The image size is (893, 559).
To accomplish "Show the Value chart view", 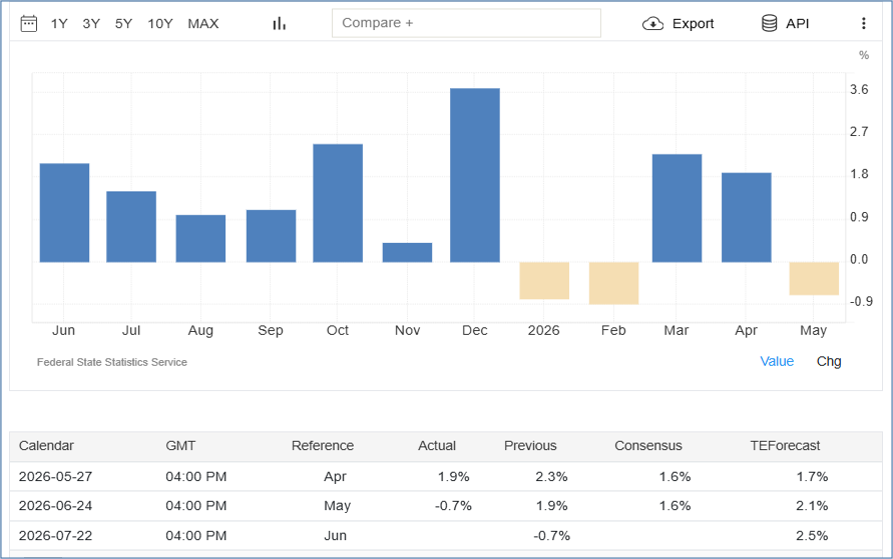I will (777, 361).
